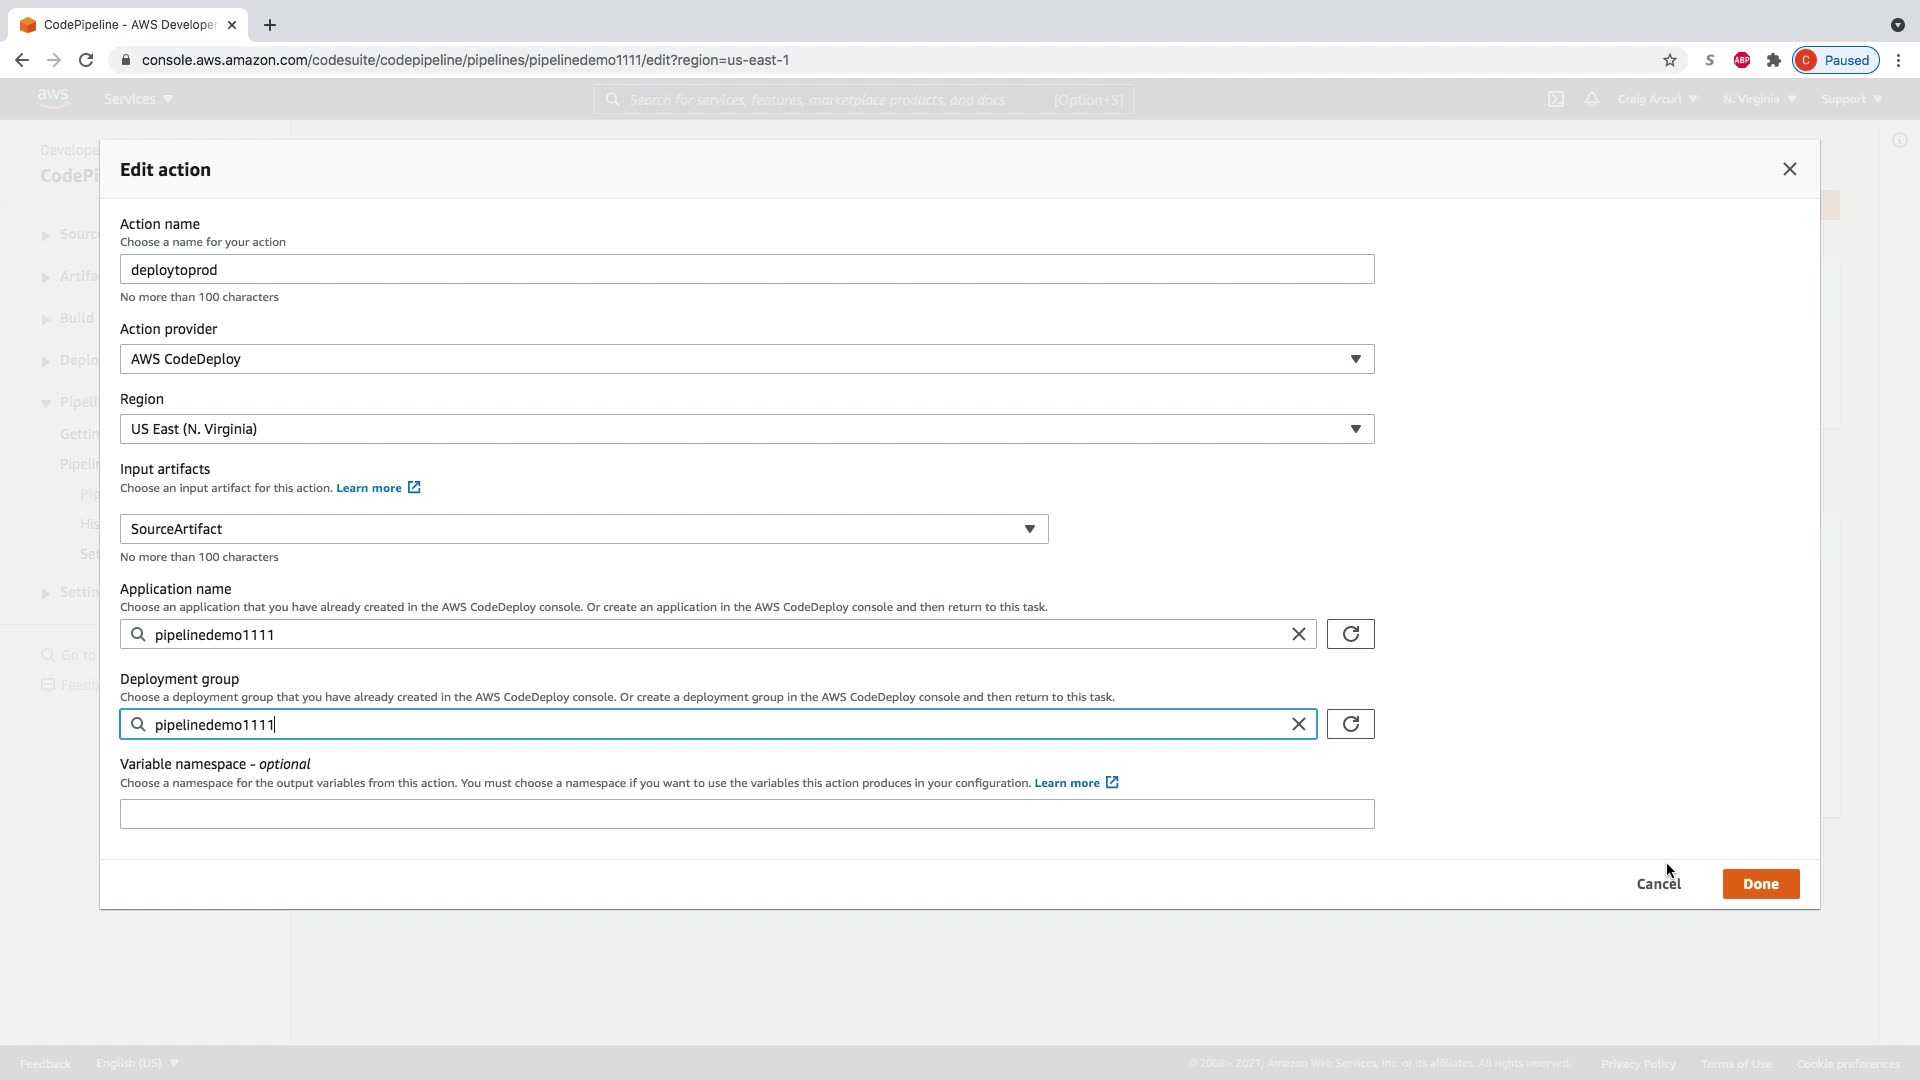1920x1080 pixels.
Task: Open Learn more link for variable namespace
Action: (x=1066, y=783)
